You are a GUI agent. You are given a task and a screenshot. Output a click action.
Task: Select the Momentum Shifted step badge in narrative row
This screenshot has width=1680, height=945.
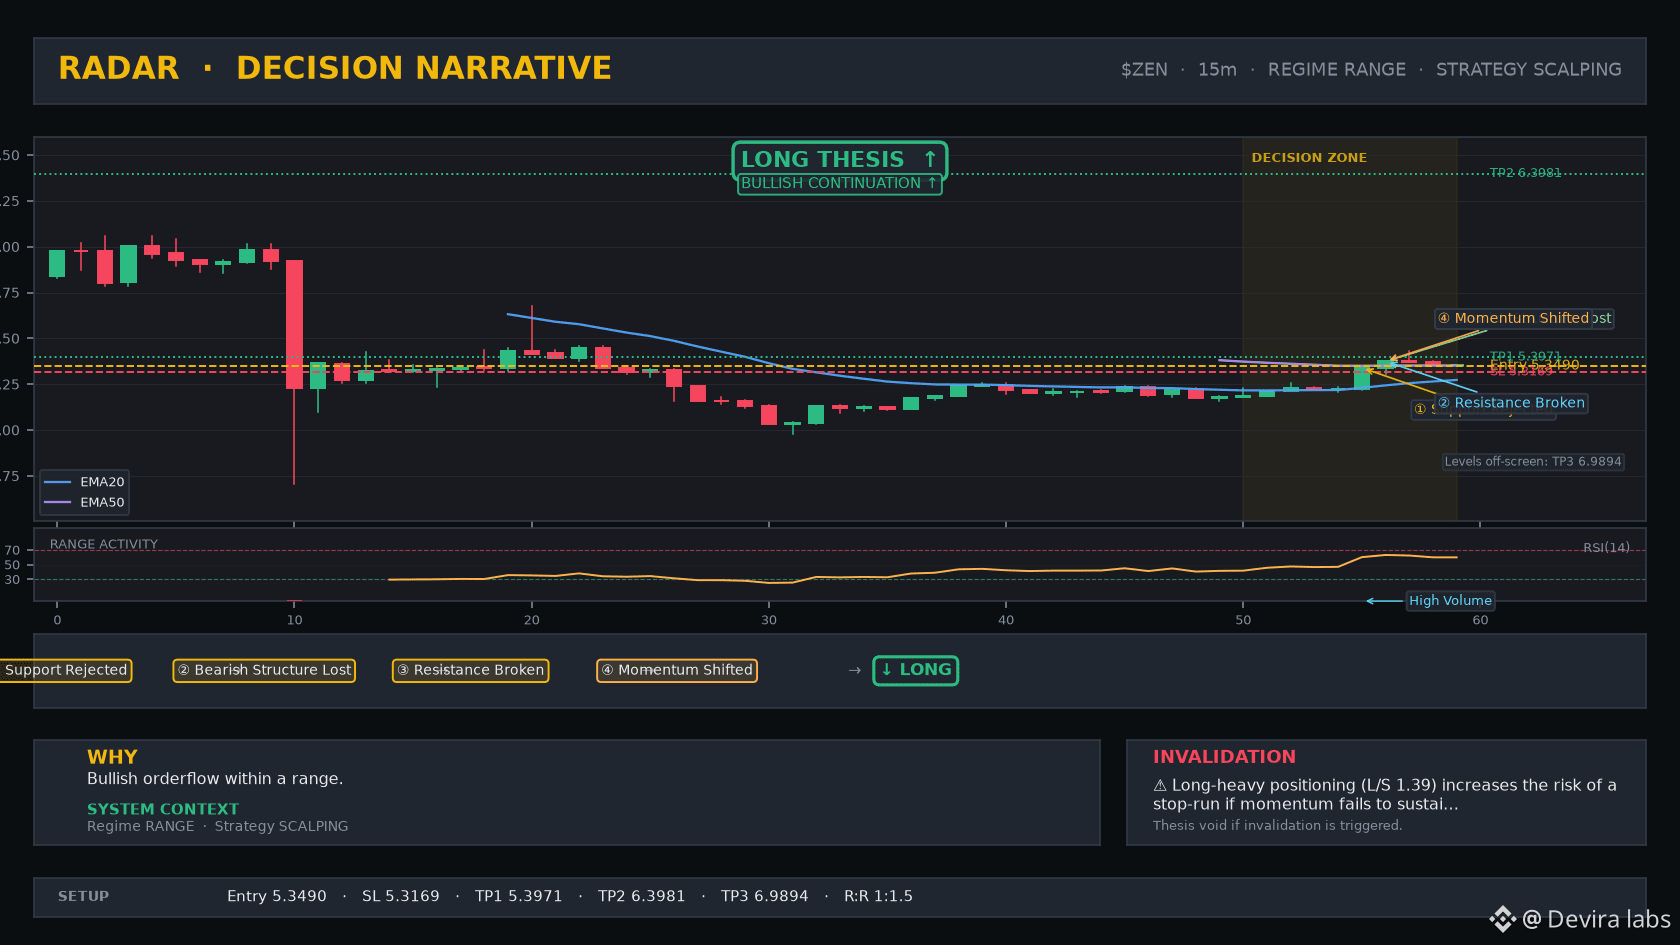(x=677, y=670)
